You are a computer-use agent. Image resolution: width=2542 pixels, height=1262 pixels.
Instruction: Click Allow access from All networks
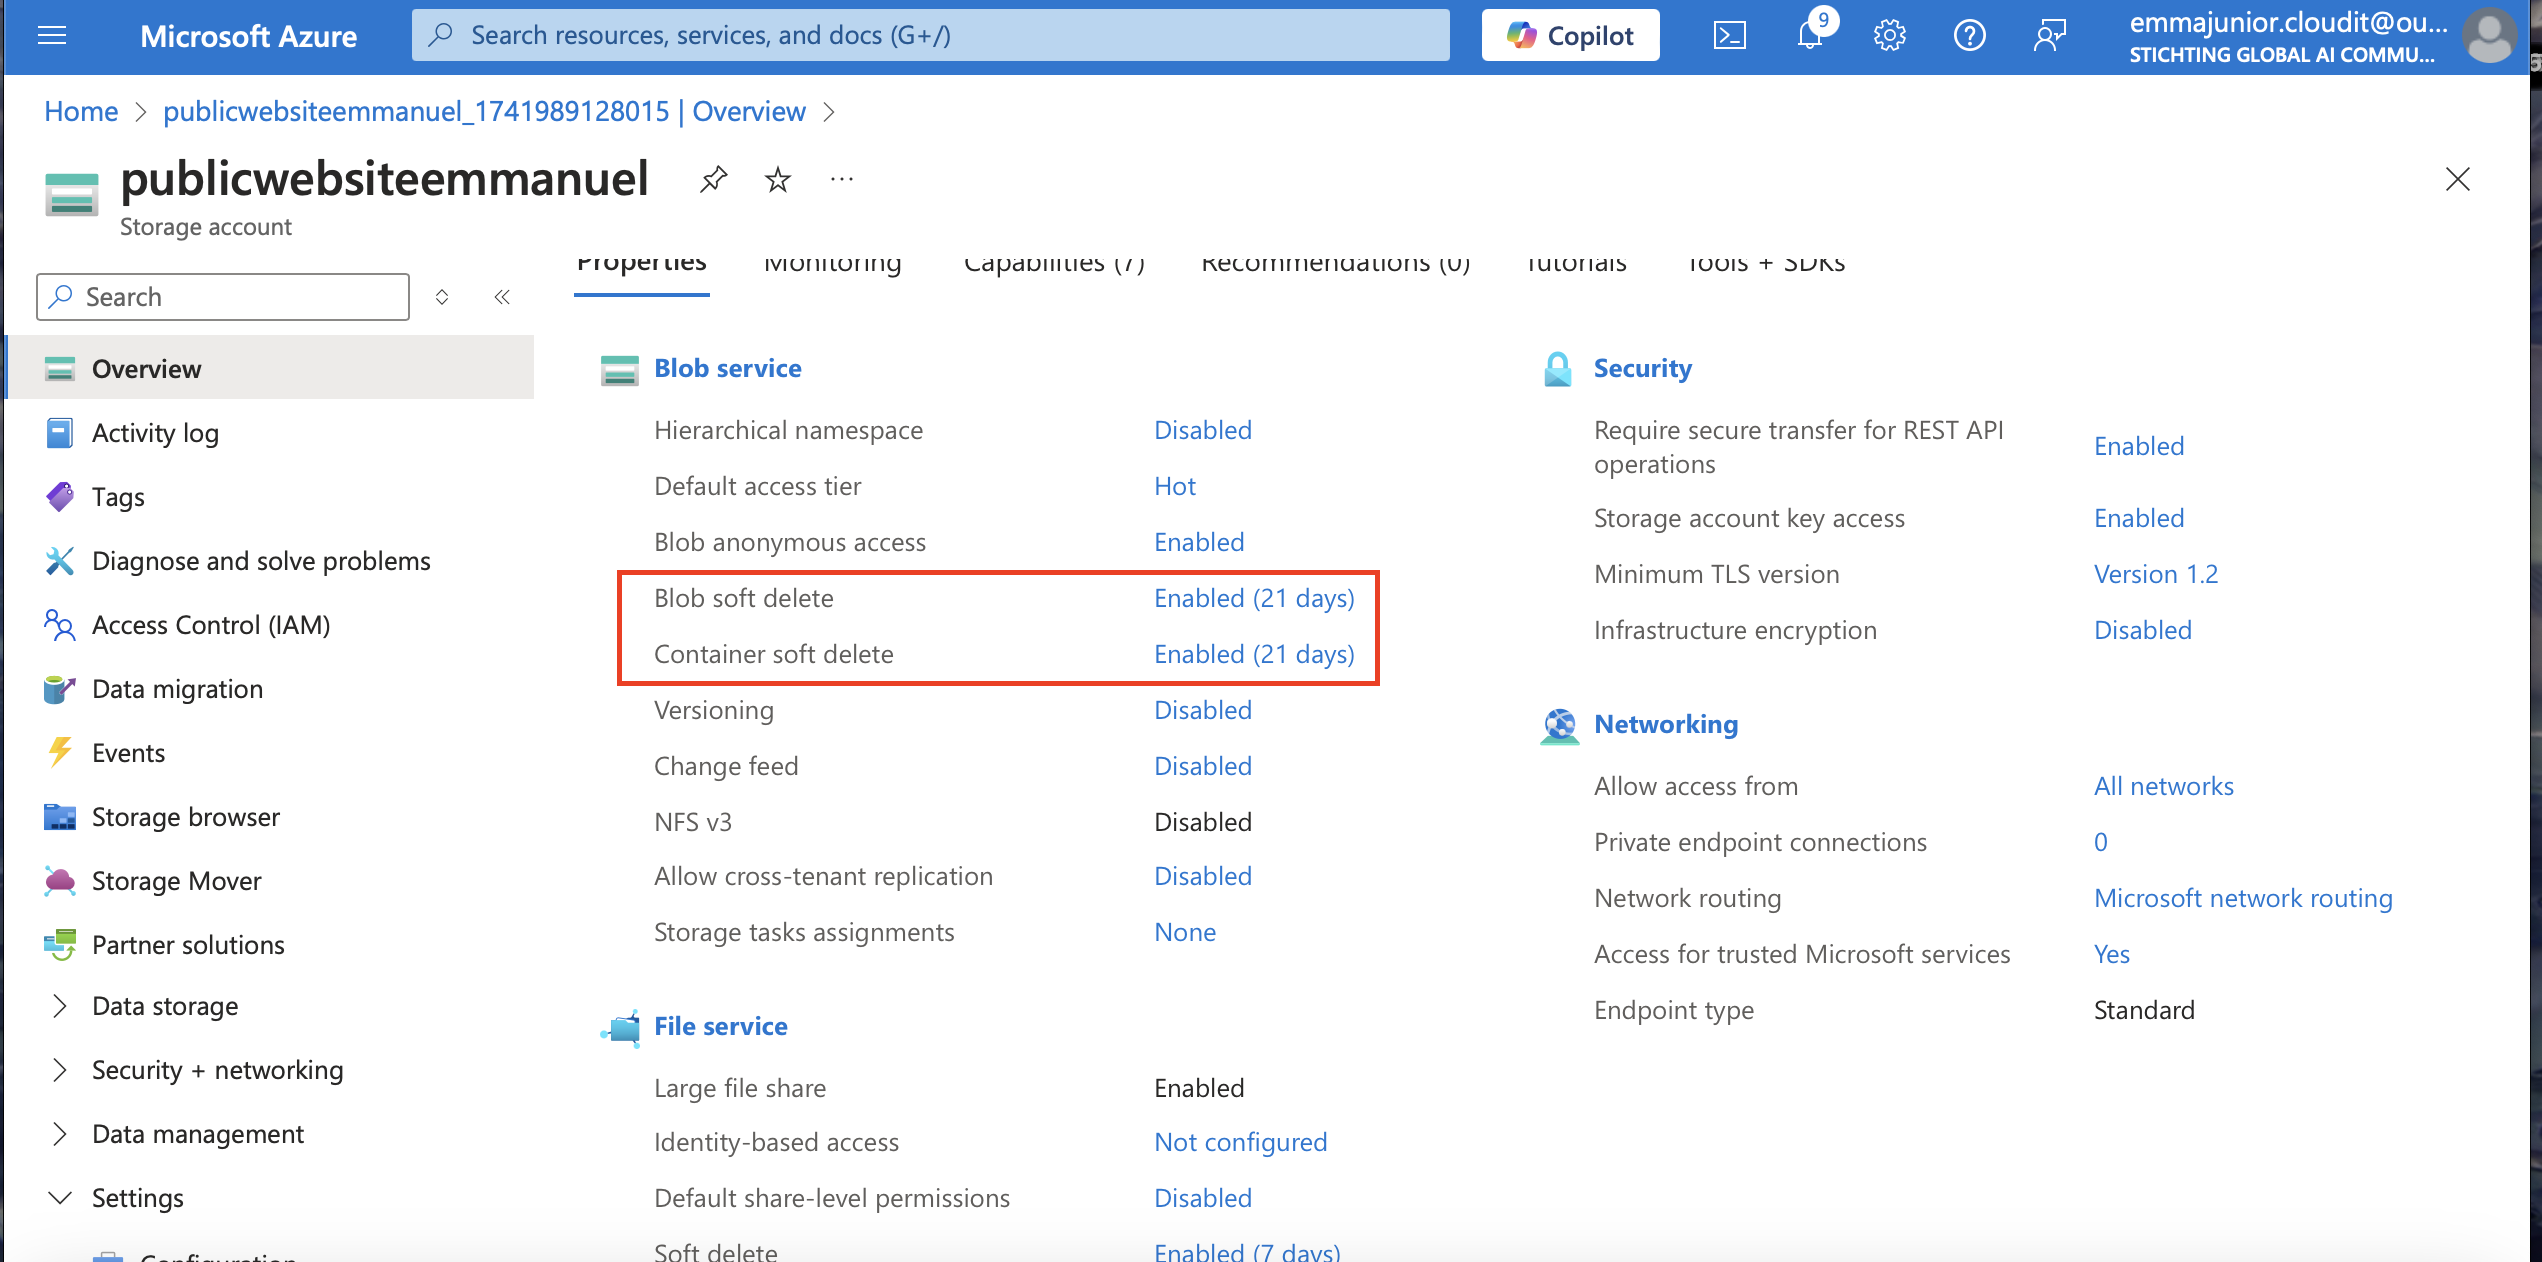tap(2164, 786)
